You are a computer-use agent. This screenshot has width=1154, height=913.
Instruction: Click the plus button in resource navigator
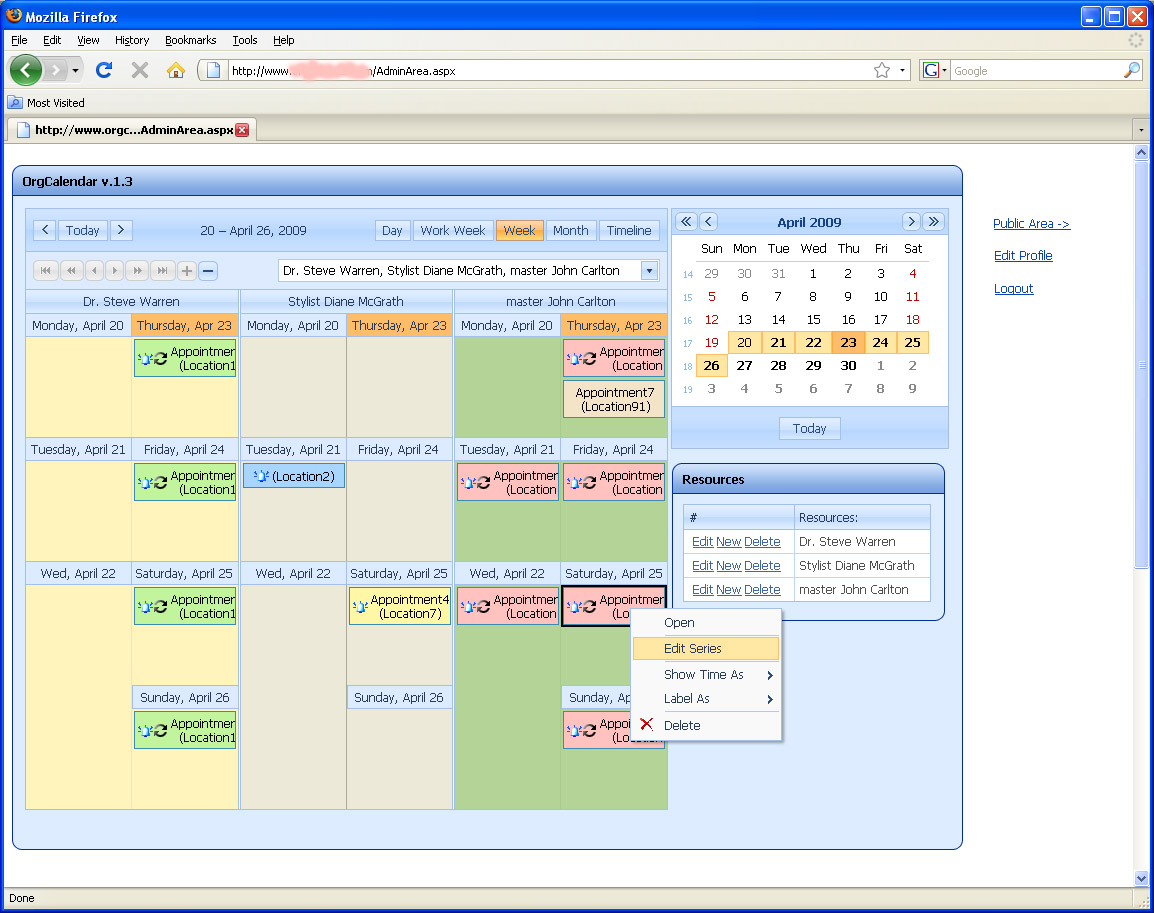pos(187,270)
